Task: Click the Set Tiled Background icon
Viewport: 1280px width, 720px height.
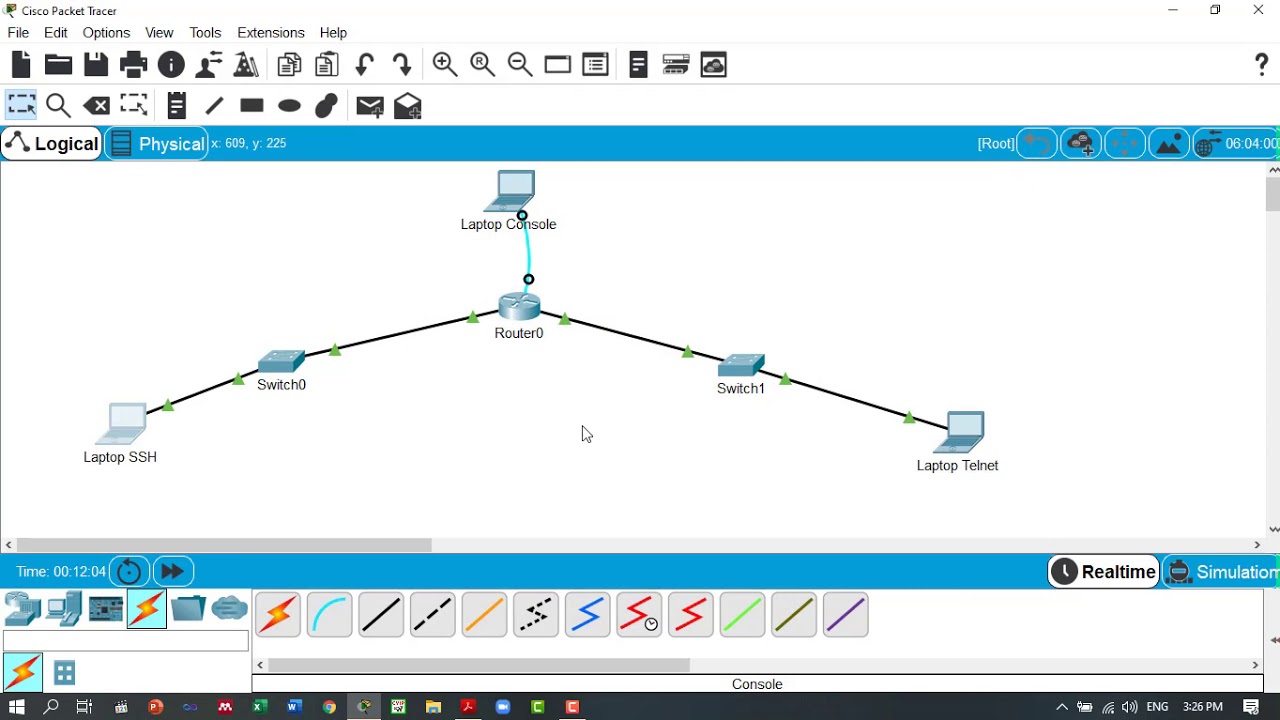Action: pyautogui.click(x=1169, y=144)
